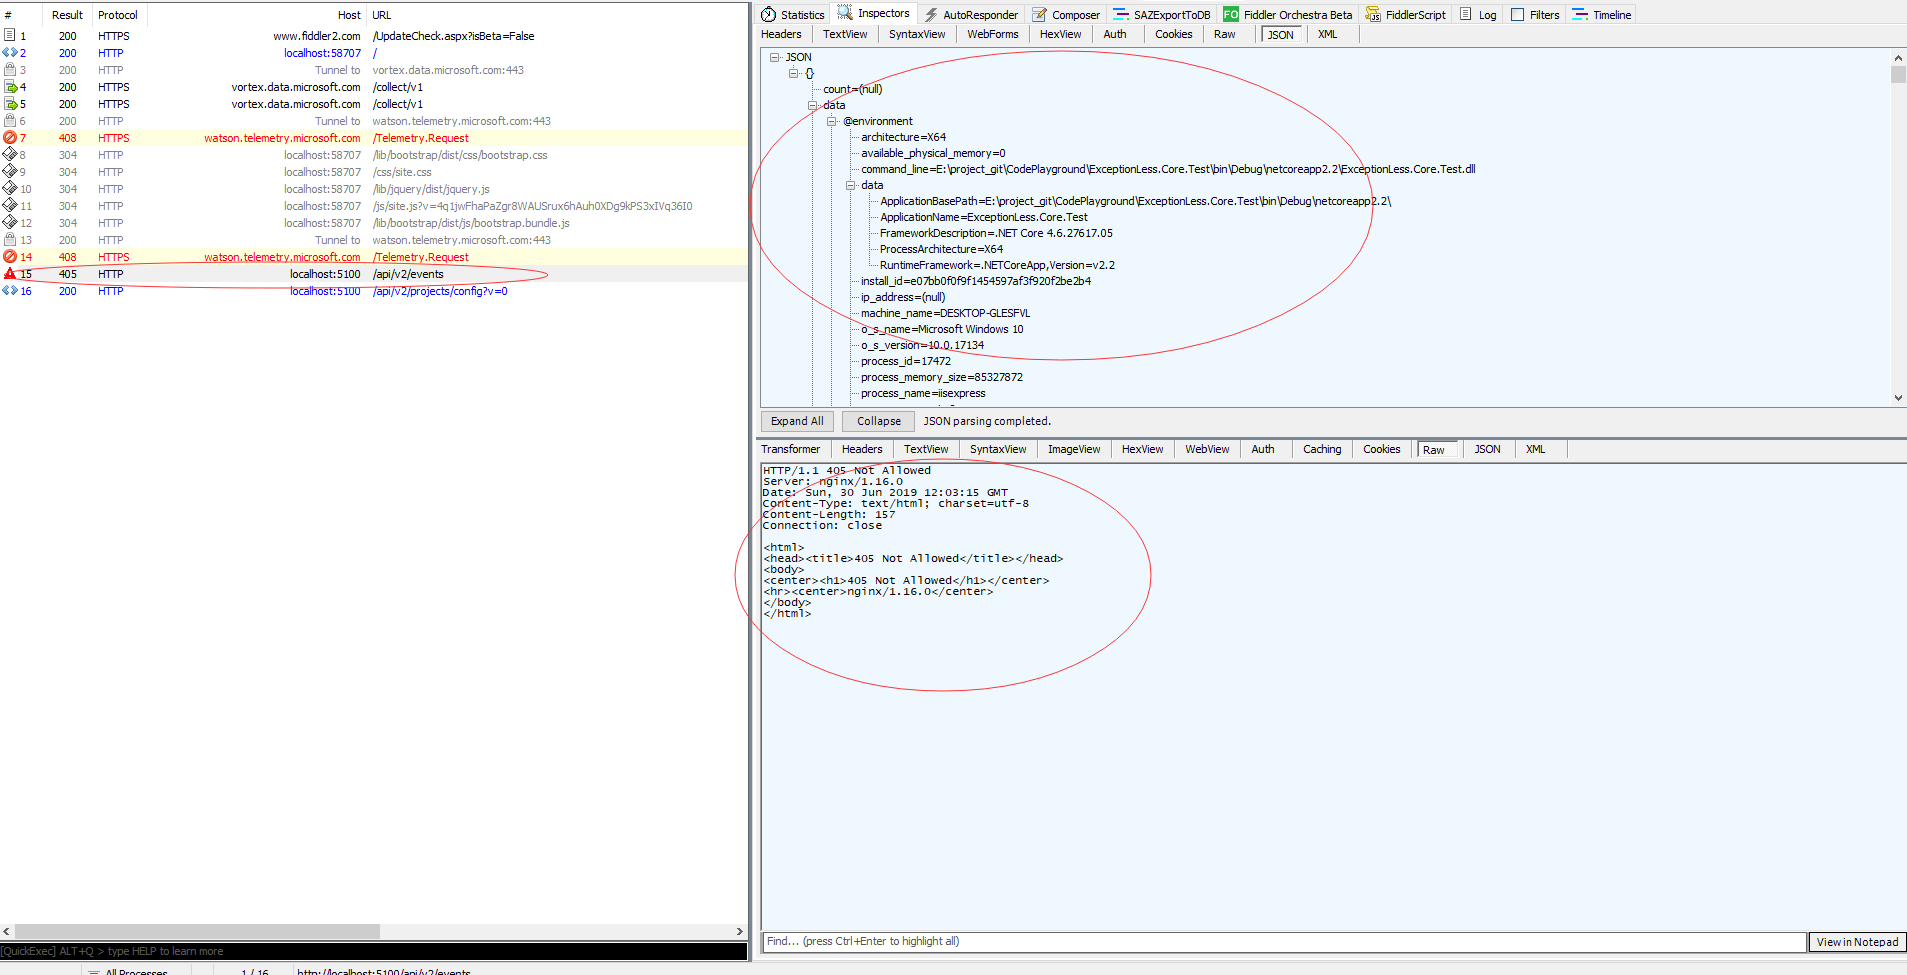The height and width of the screenshot is (975, 1907).
Task: Click the post icon of session 4
Action: tap(10, 86)
